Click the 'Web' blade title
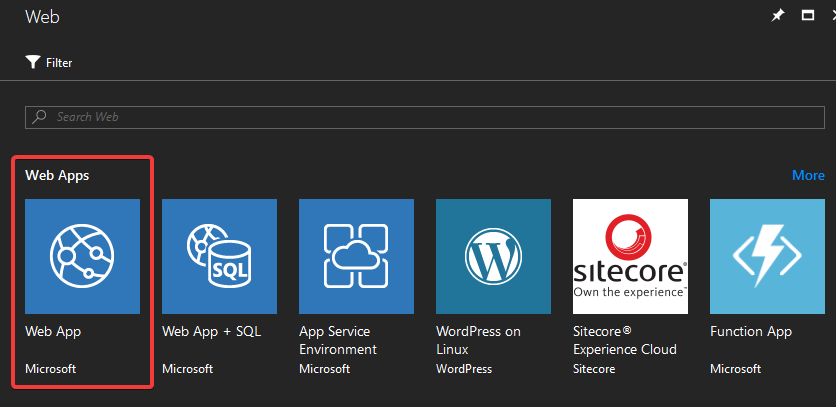This screenshot has height=407, width=836. (x=42, y=17)
